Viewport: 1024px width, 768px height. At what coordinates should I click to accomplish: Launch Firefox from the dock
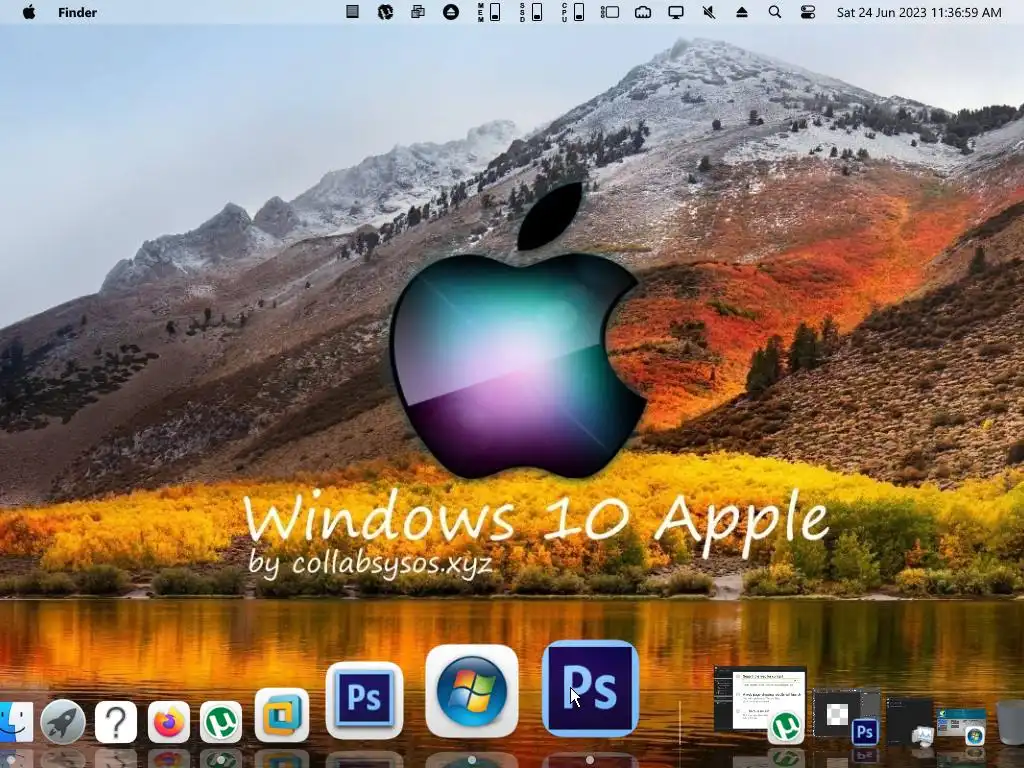point(168,722)
